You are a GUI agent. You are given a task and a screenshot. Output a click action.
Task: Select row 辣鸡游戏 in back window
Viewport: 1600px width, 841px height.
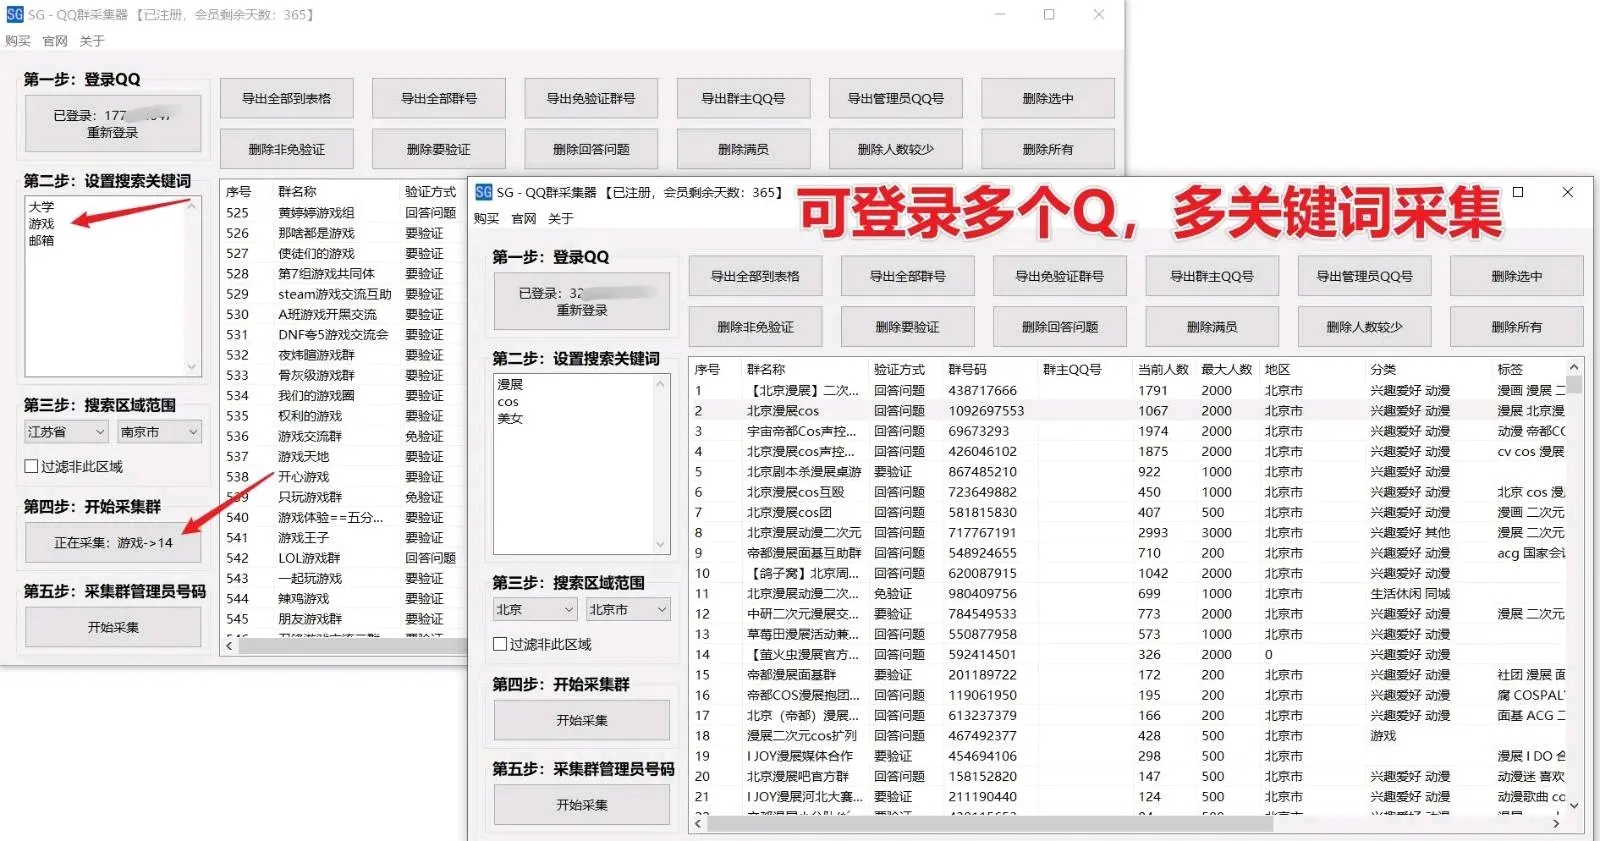tap(344, 598)
